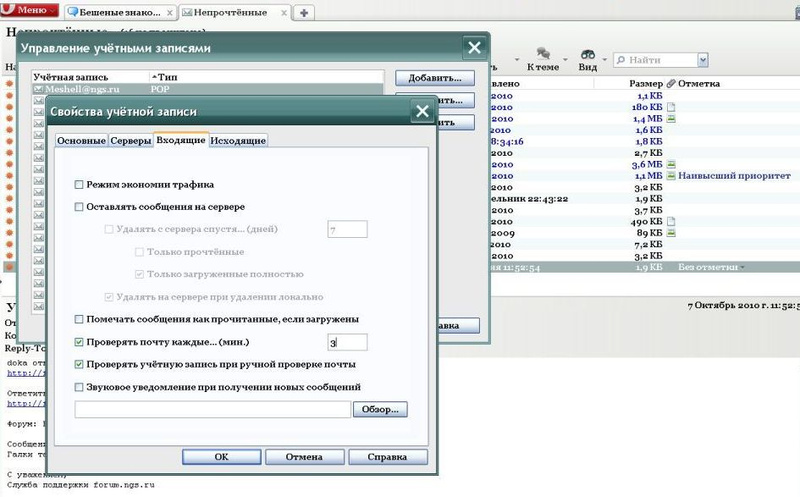Viewport: 800px width, 497px height.
Task: Click chat icon on Бешеные знако tab
Action: coord(73,12)
